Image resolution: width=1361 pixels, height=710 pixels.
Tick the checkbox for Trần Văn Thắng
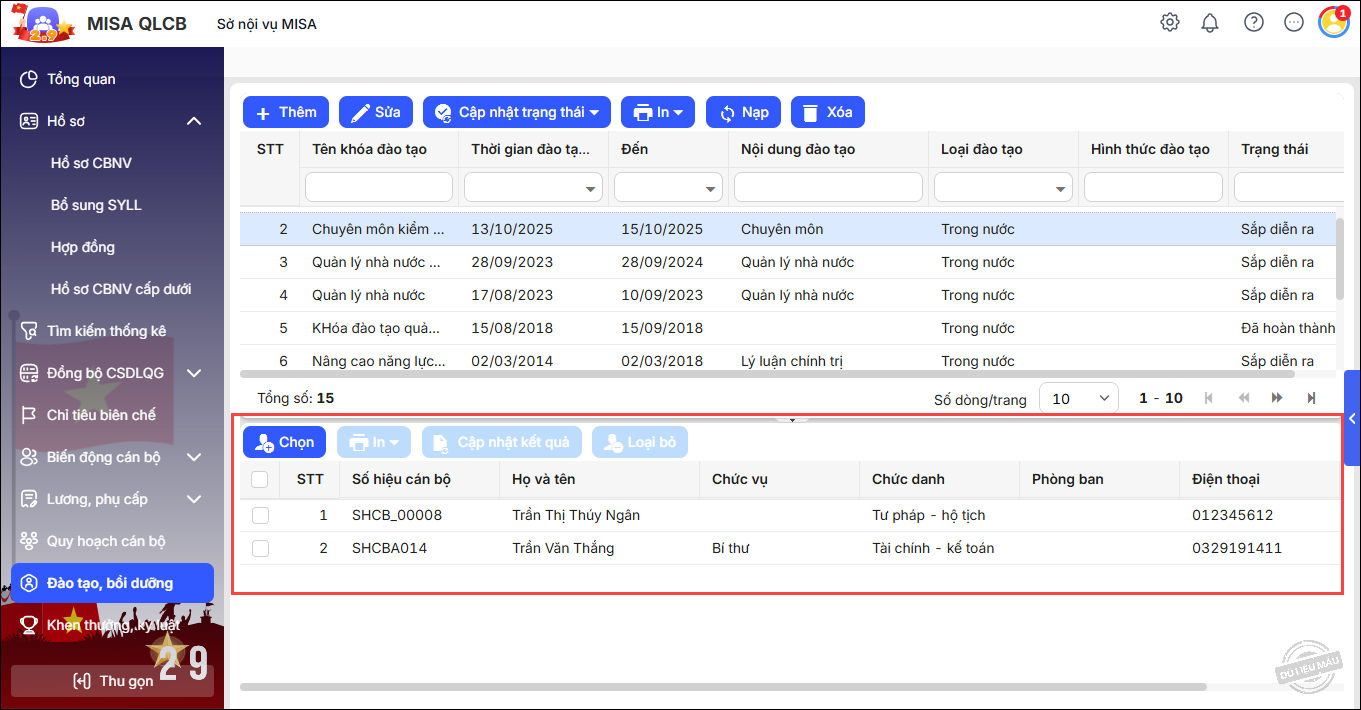[x=260, y=549]
